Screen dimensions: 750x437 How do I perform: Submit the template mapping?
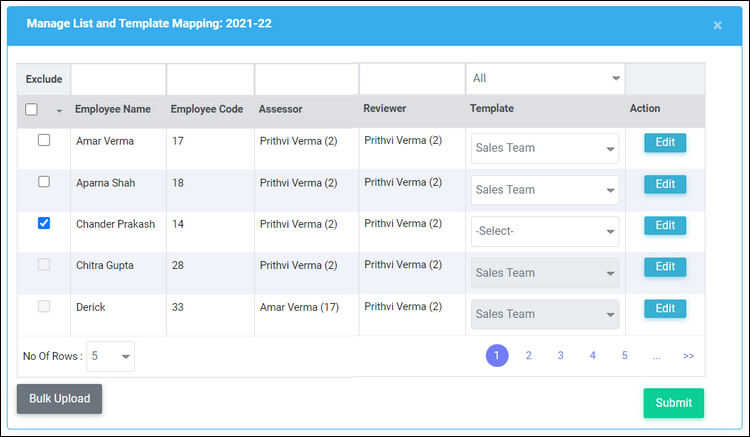[x=673, y=403]
